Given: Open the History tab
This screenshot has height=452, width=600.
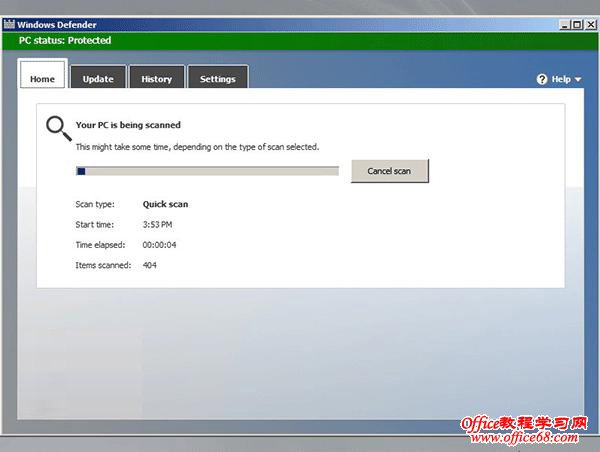Looking at the screenshot, I should [x=157, y=78].
